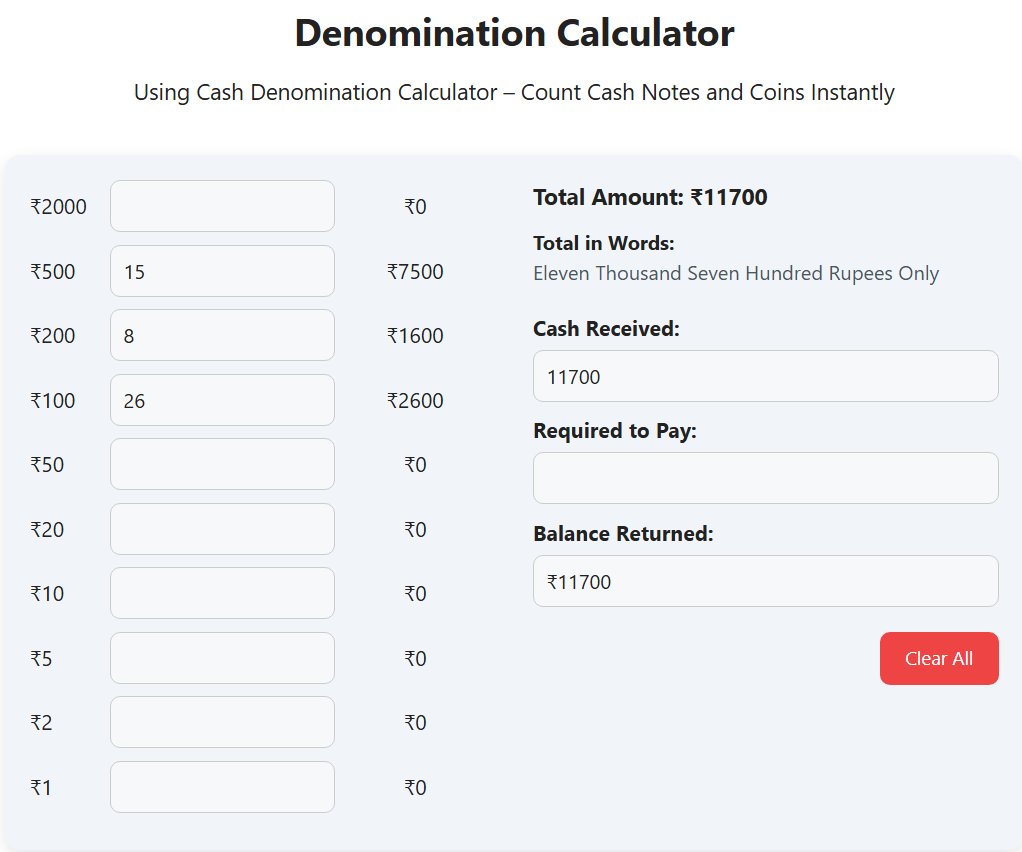The width and height of the screenshot is (1022, 852).
Task: Click the ₹1600 subtotal beside ₹200 row
Action: (414, 335)
